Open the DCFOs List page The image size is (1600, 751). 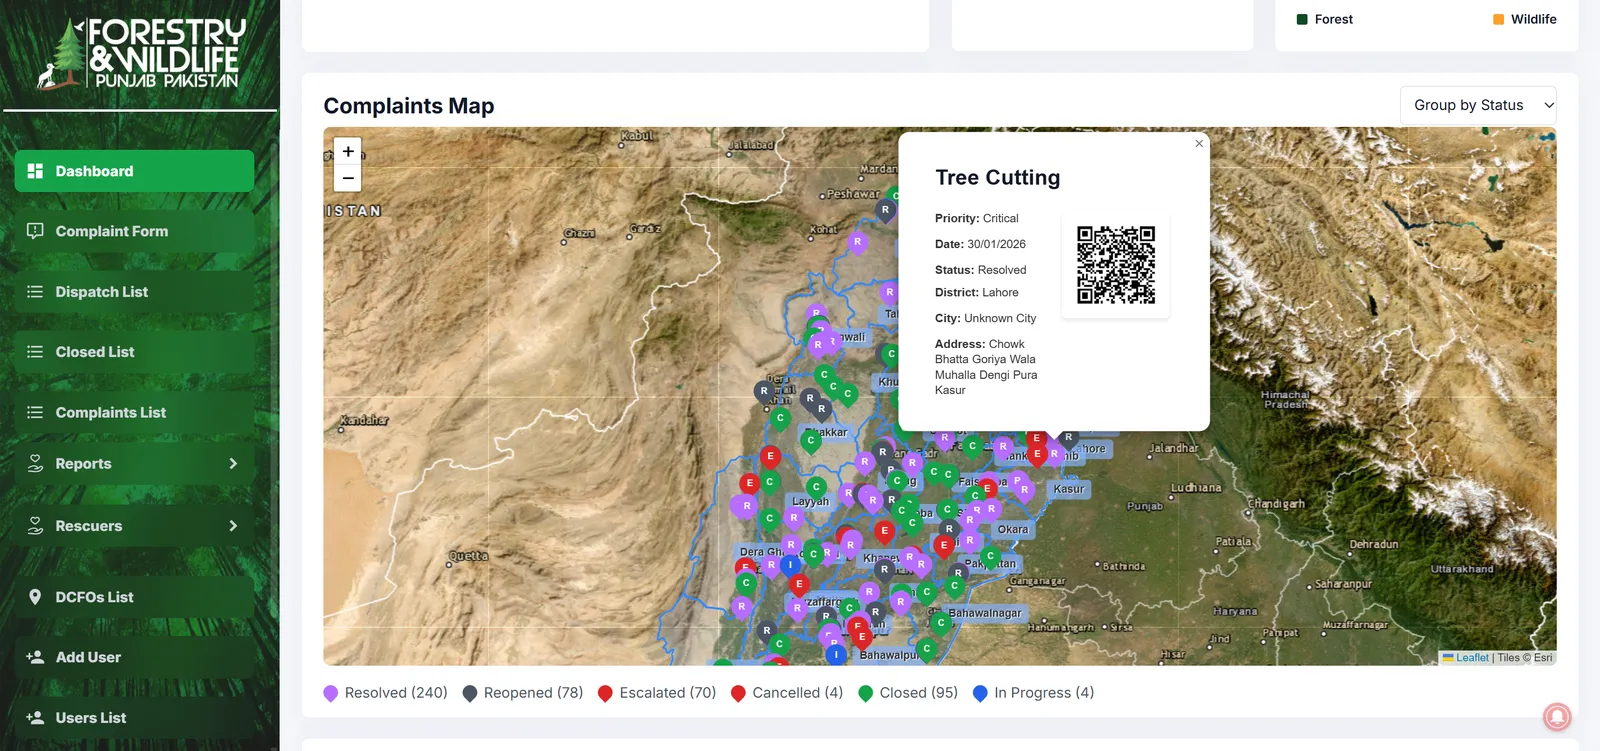point(134,597)
